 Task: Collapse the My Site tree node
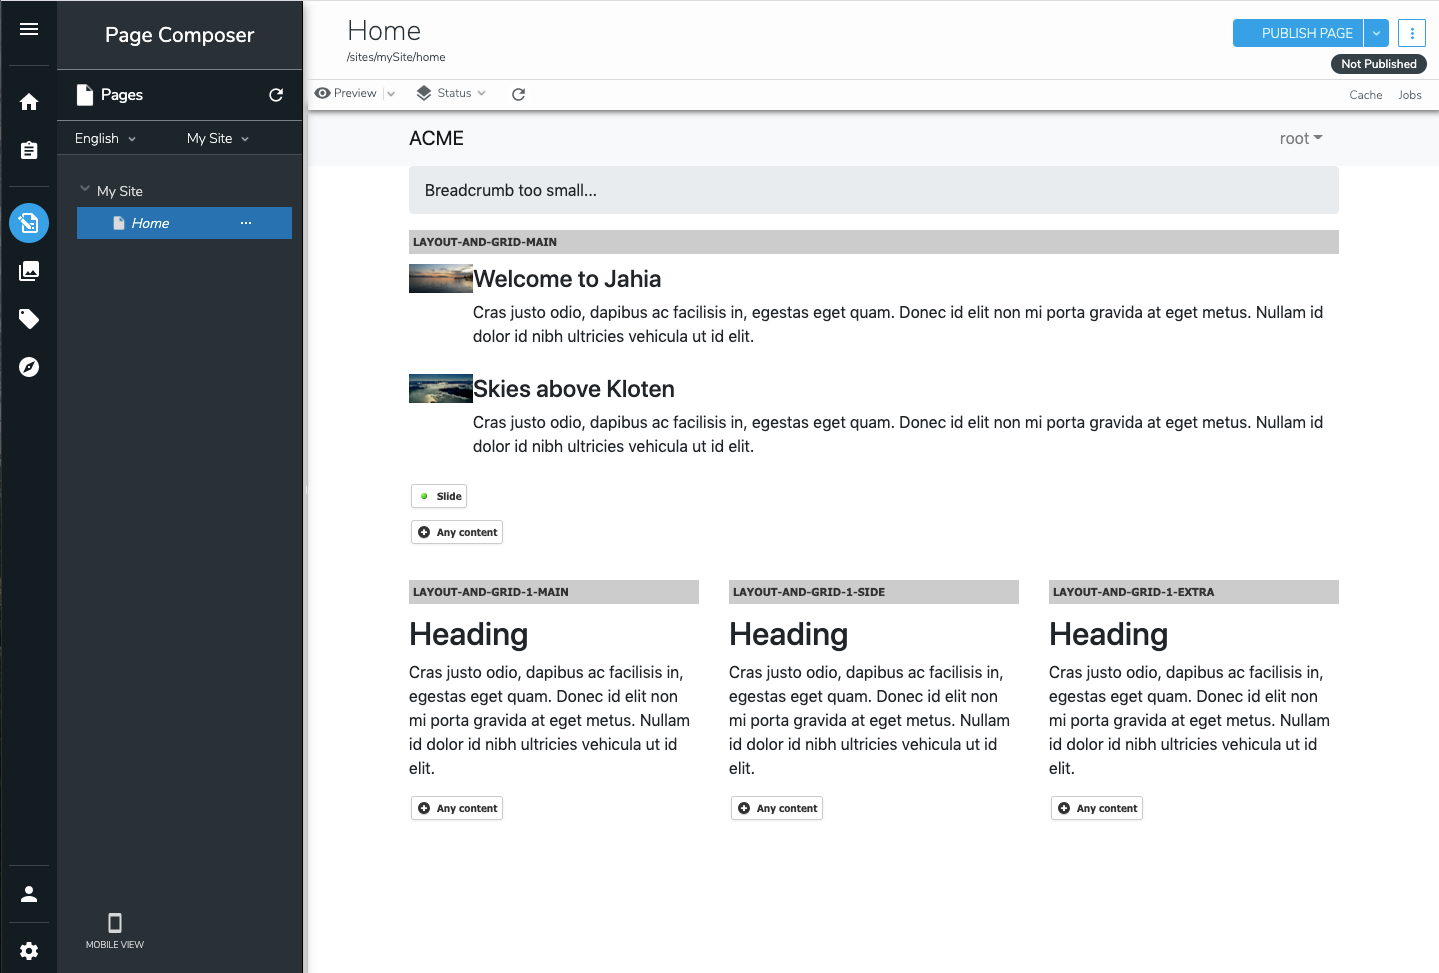coord(85,189)
